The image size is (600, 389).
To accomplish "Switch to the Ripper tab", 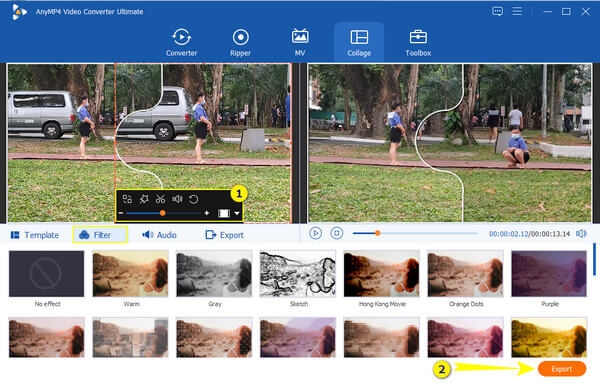I will pyautogui.click(x=240, y=42).
